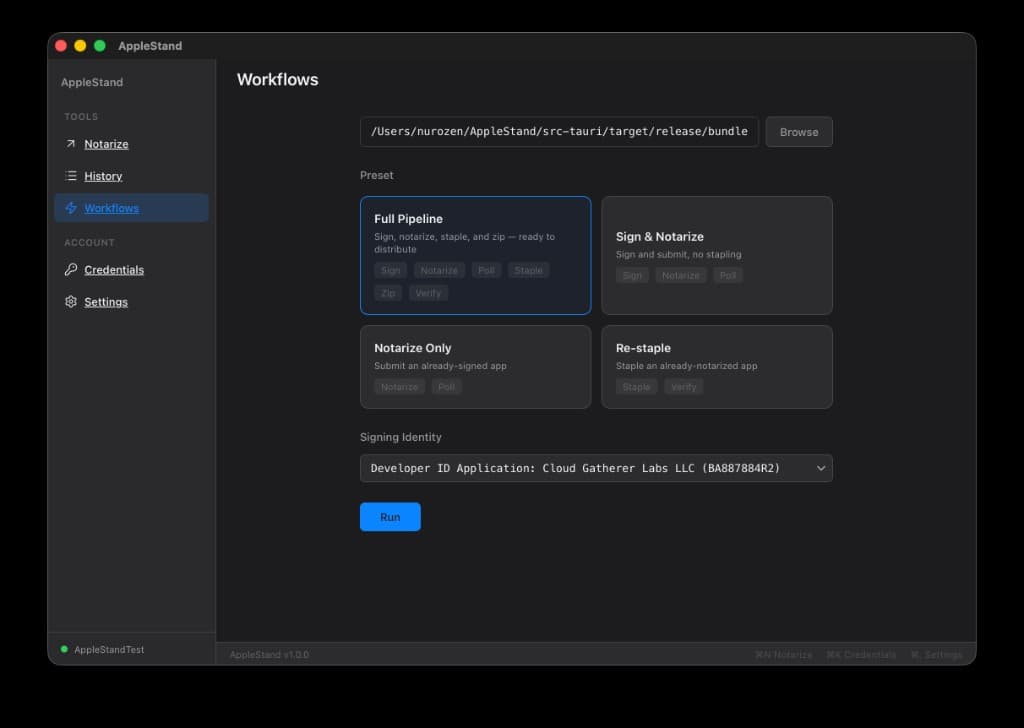Select the Notarize Only preset
Viewport: 1024px width, 728px height.
[475, 366]
